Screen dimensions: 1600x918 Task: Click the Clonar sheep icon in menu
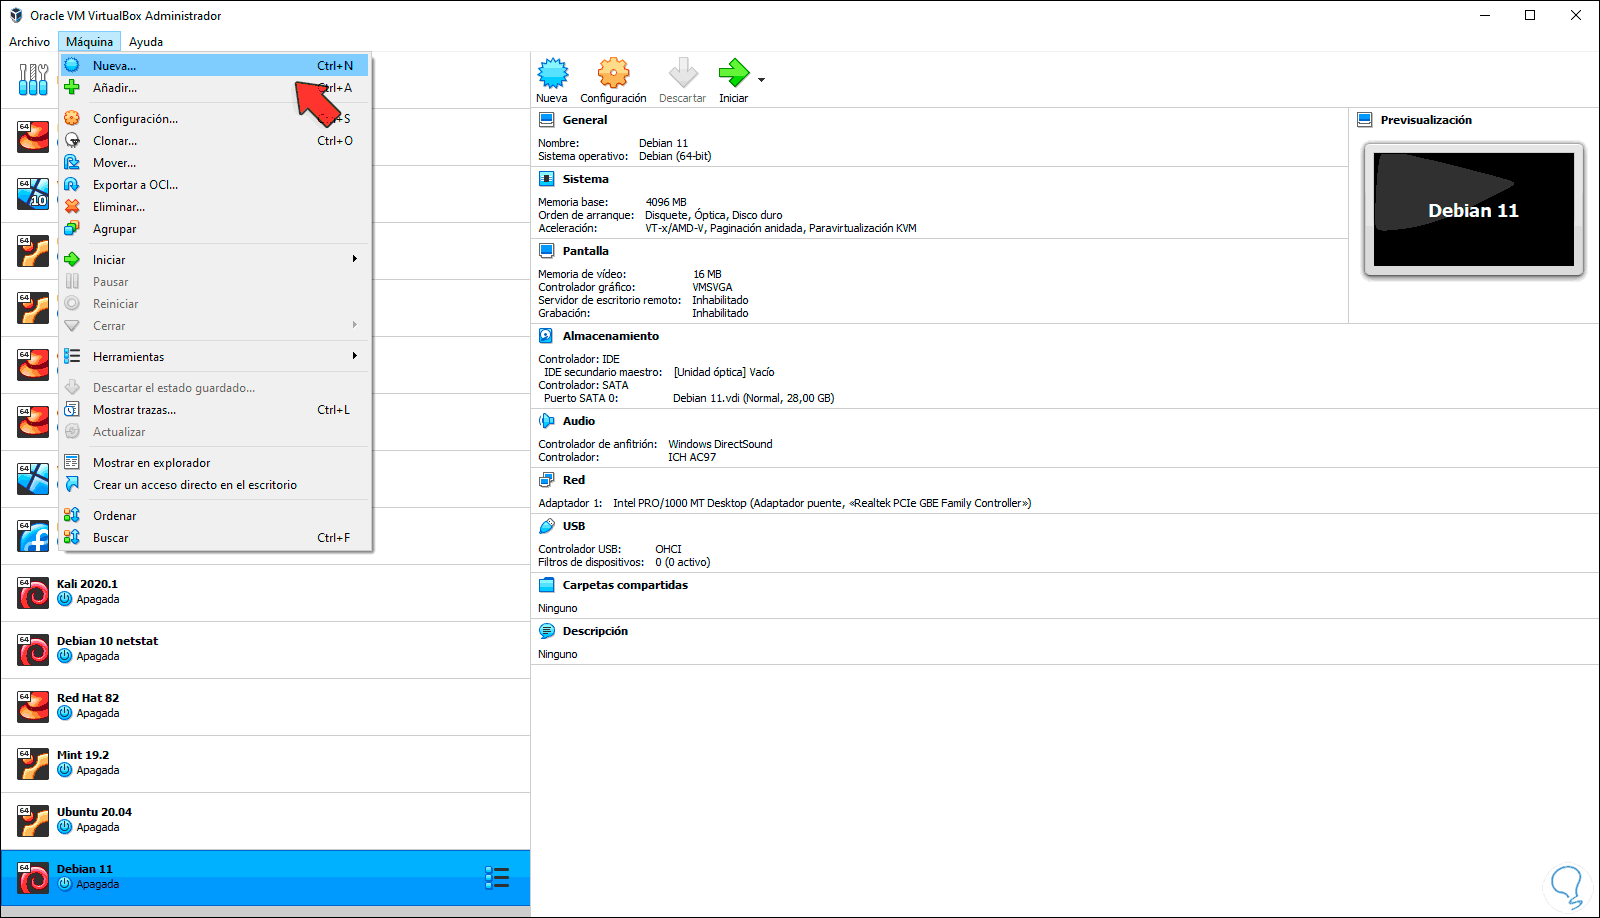coord(72,141)
